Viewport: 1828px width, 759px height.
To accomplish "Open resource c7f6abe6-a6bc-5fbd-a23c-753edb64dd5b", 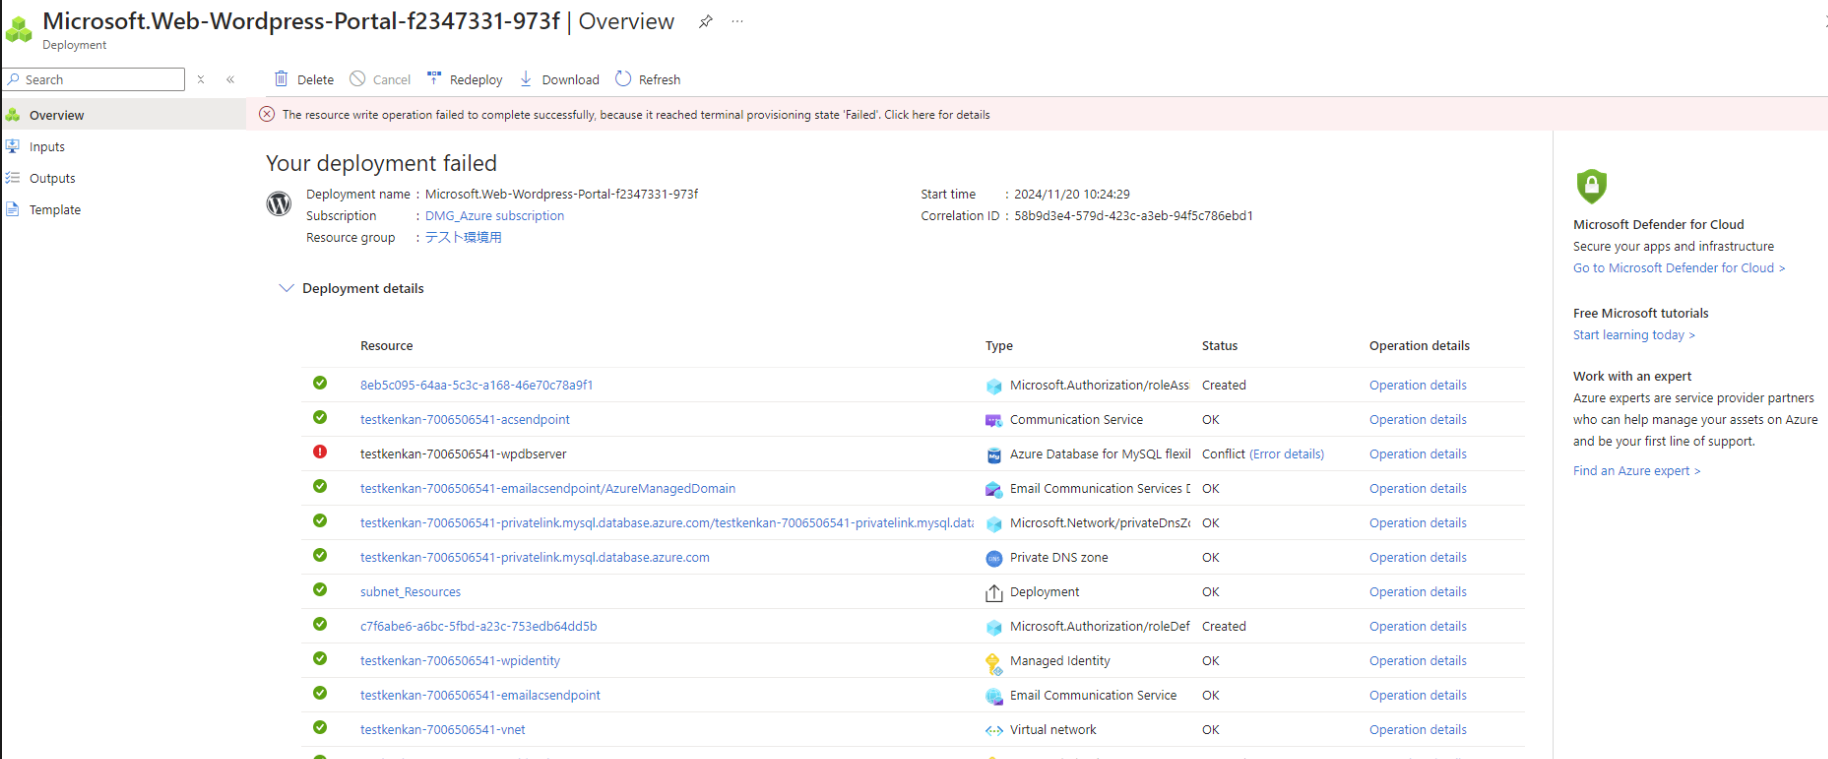I will (478, 626).
